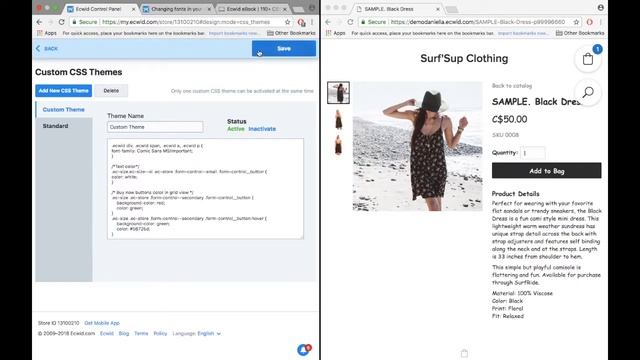Click Import bookmarks now link in left browser
Screen dimensions: 640x360
point(233,33)
